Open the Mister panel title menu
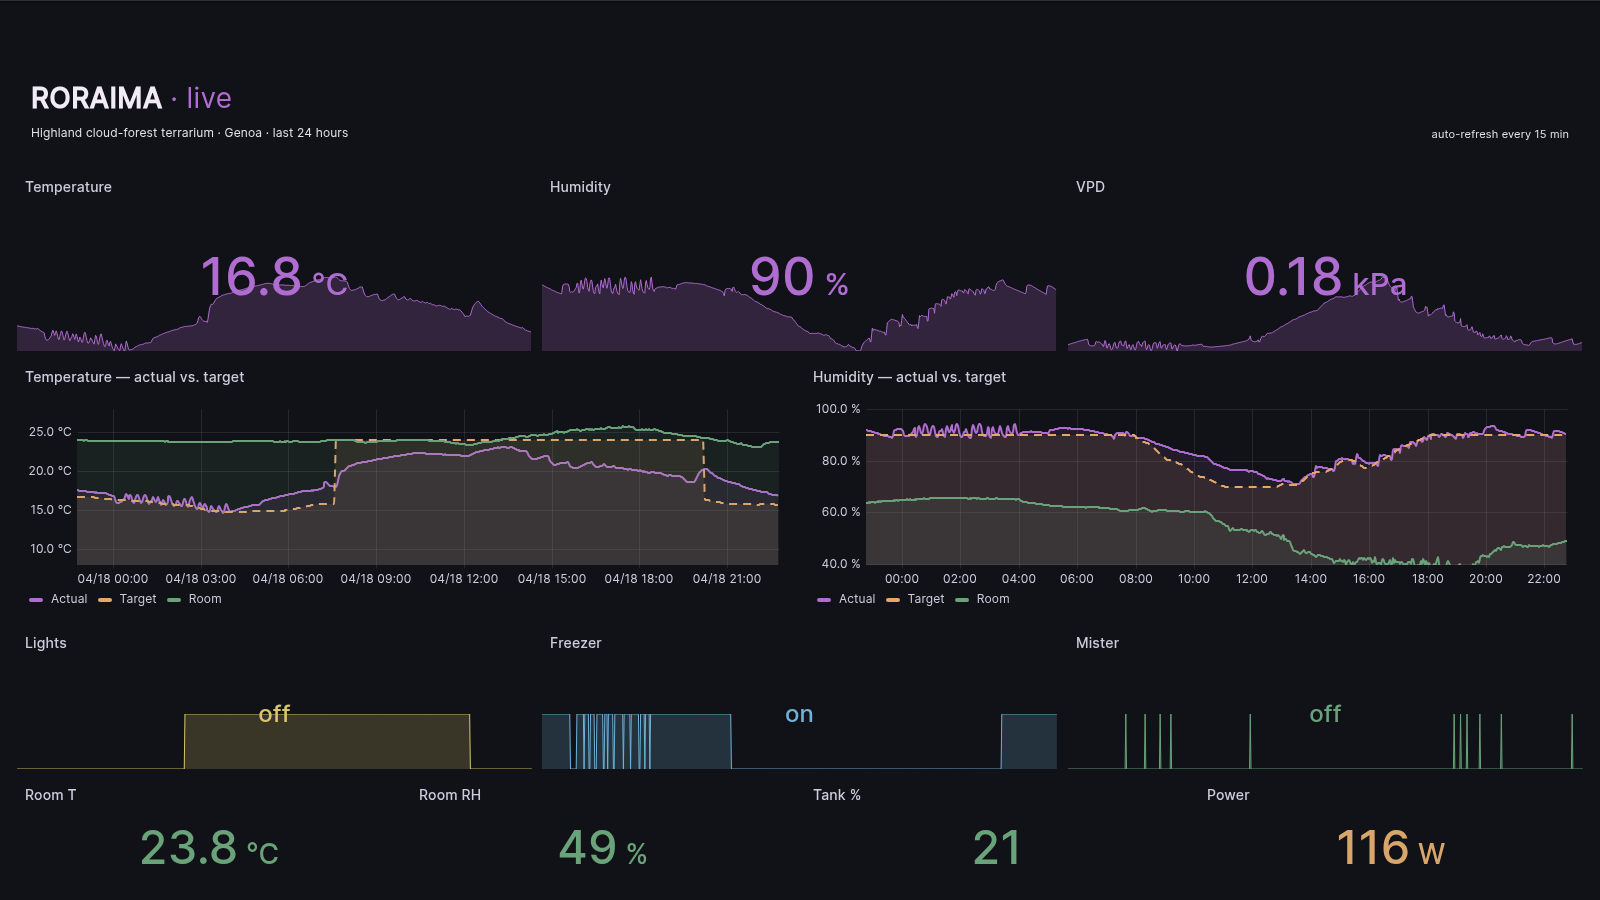 tap(1097, 643)
